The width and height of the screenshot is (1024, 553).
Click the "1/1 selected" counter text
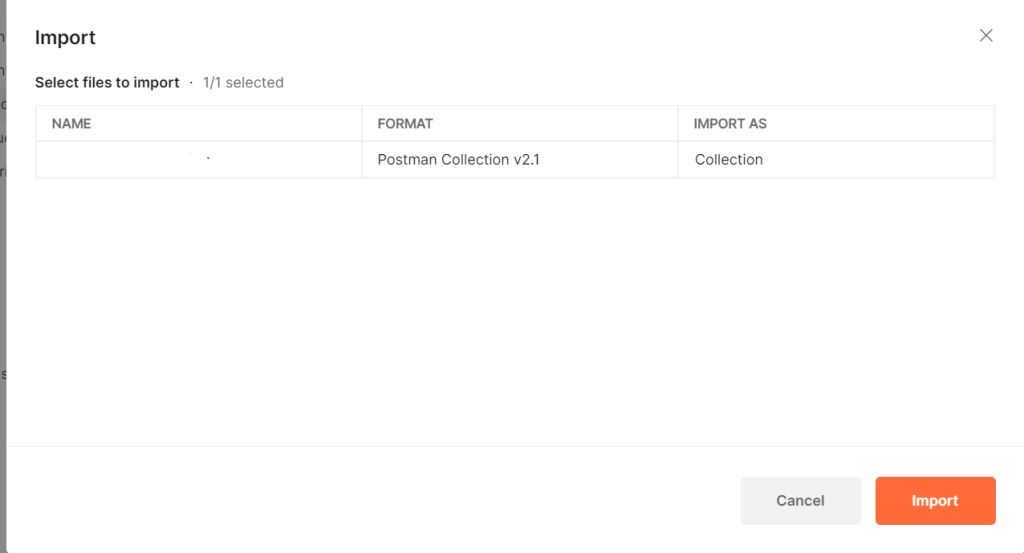pyautogui.click(x=243, y=83)
